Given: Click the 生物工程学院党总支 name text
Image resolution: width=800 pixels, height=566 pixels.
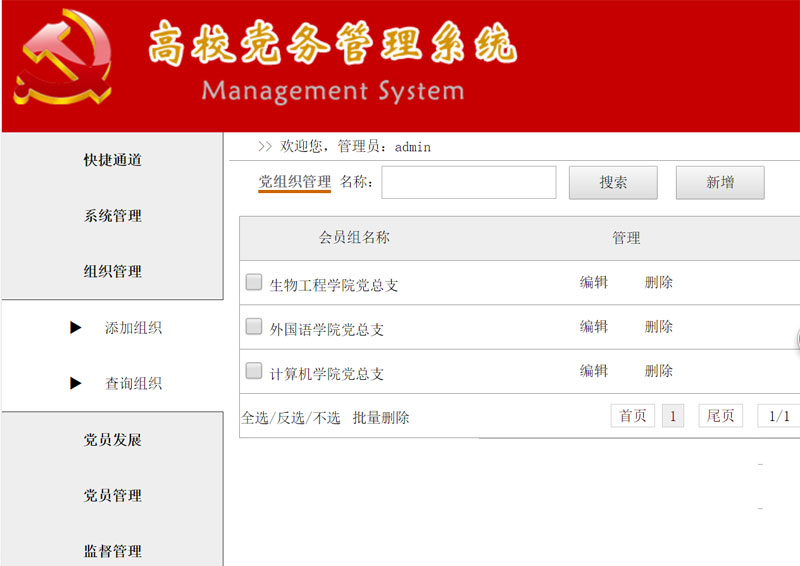Looking at the screenshot, I should pos(334,285).
